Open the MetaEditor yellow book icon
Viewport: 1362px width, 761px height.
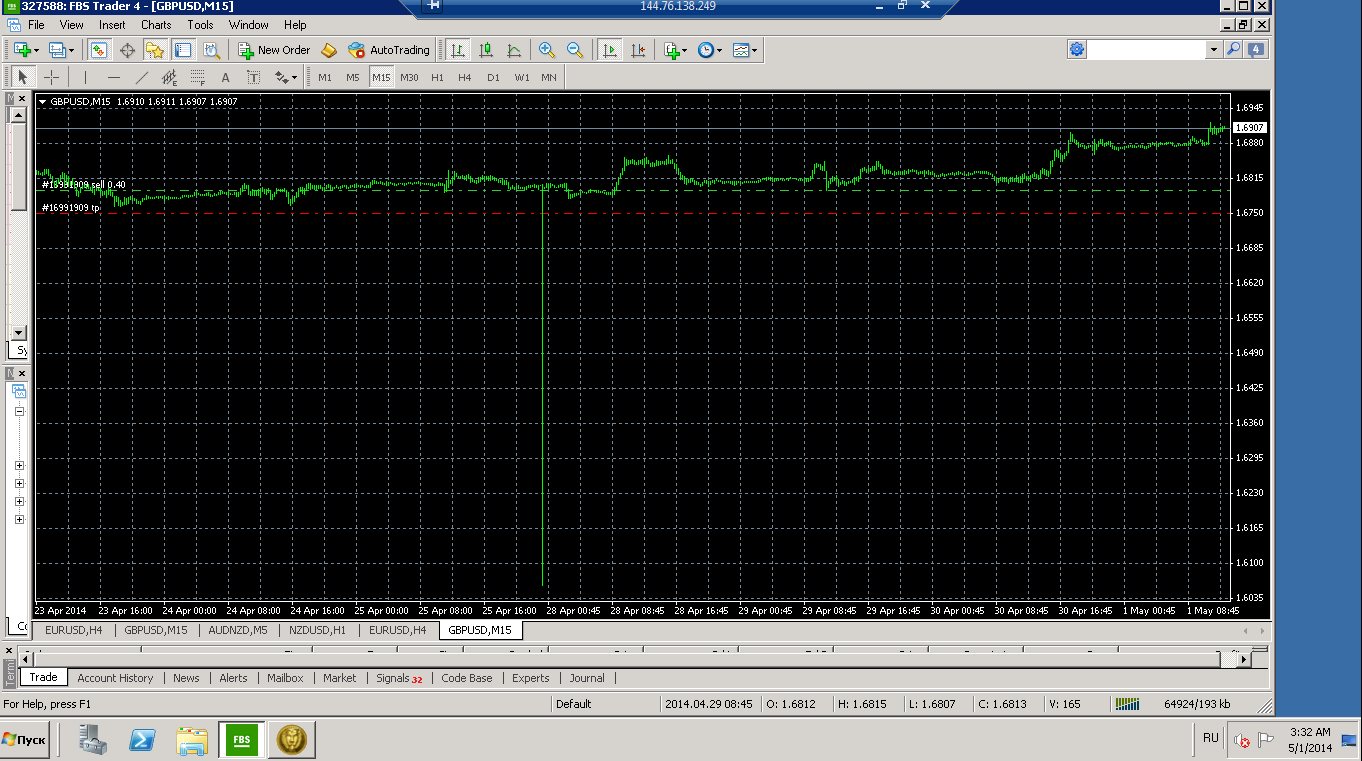[329, 49]
